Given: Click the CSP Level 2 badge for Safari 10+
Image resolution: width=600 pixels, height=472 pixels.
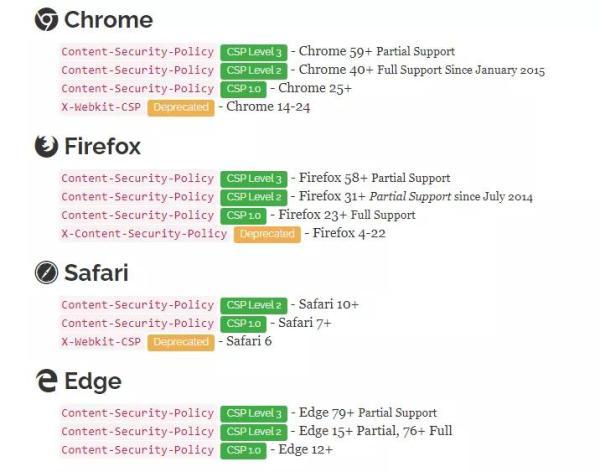Looking at the screenshot, I should (x=255, y=305).
